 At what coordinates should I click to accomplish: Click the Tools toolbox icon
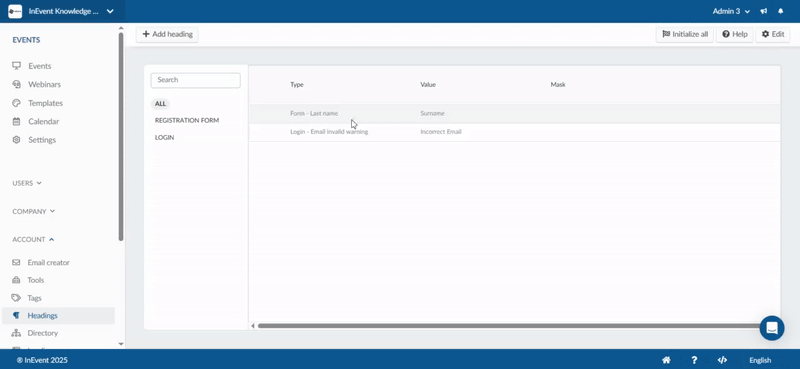[16, 280]
